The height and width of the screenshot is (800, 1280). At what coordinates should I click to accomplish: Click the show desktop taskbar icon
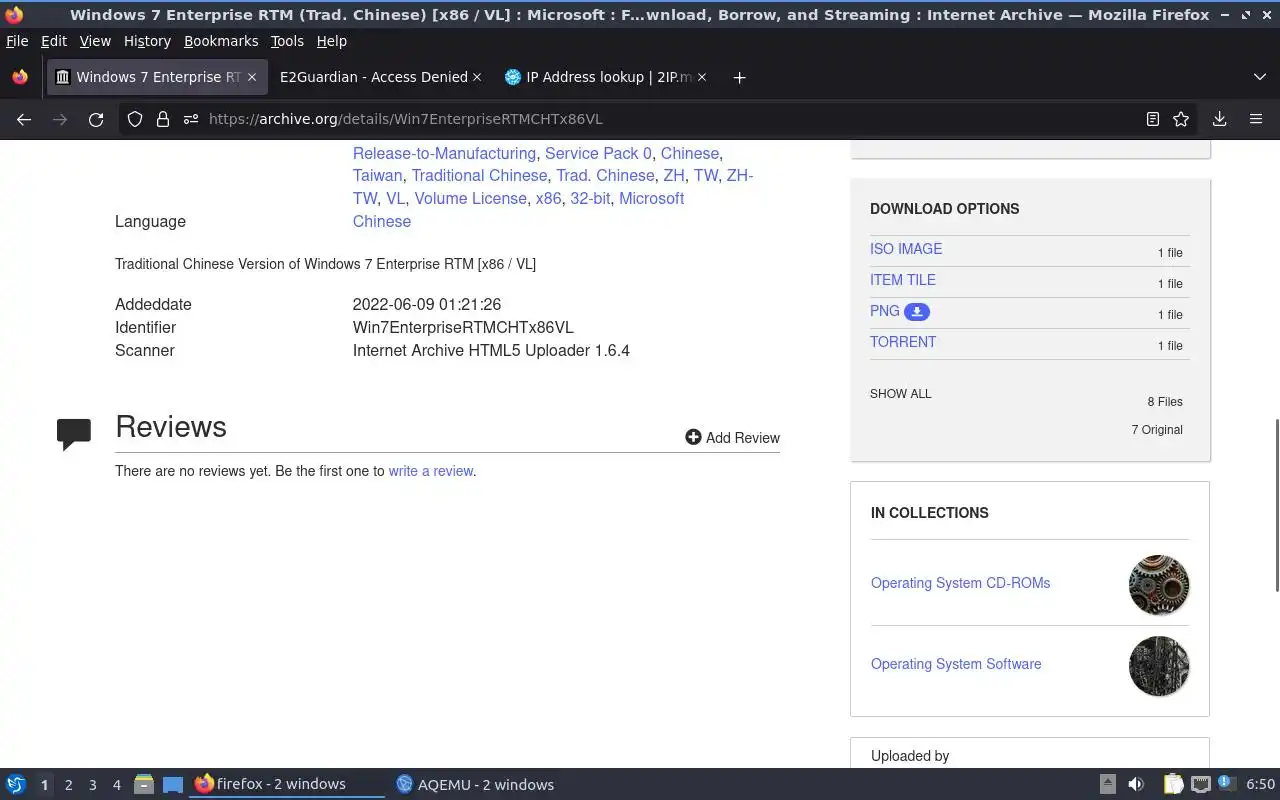tap(173, 785)
